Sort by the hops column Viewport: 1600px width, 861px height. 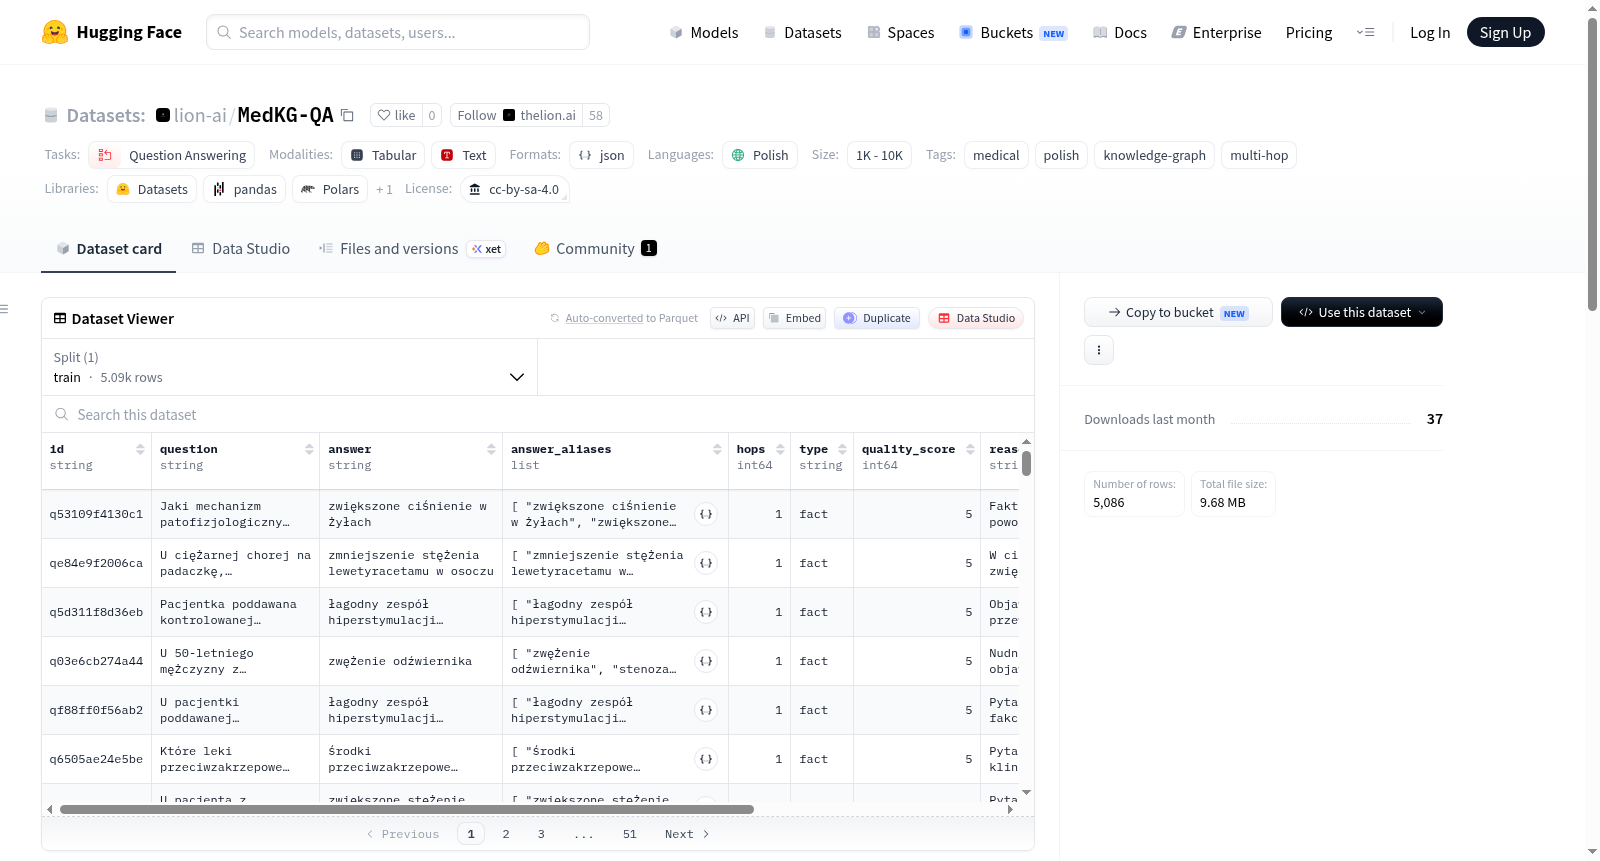(780, 449)
